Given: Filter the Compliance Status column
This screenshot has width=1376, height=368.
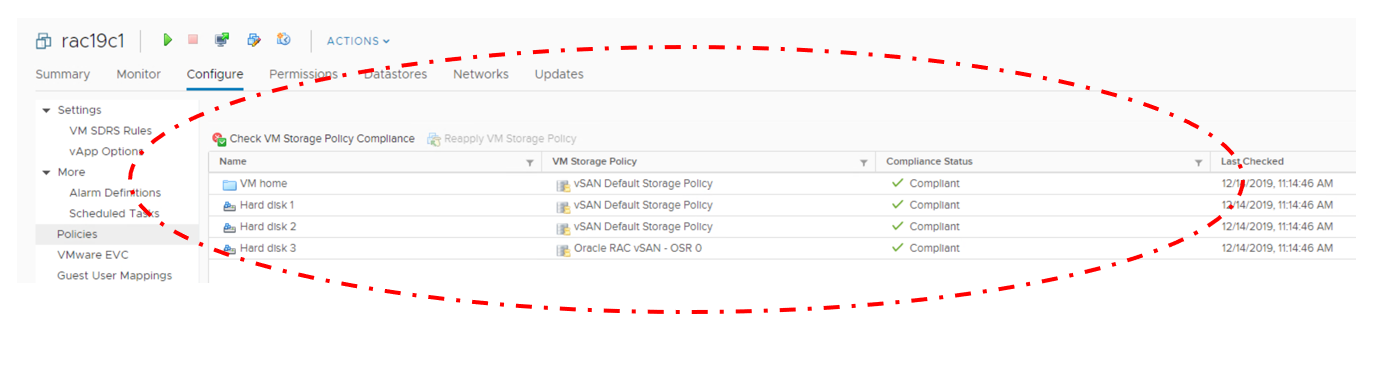Looking at the screenshot, I should click(1198, 162).
